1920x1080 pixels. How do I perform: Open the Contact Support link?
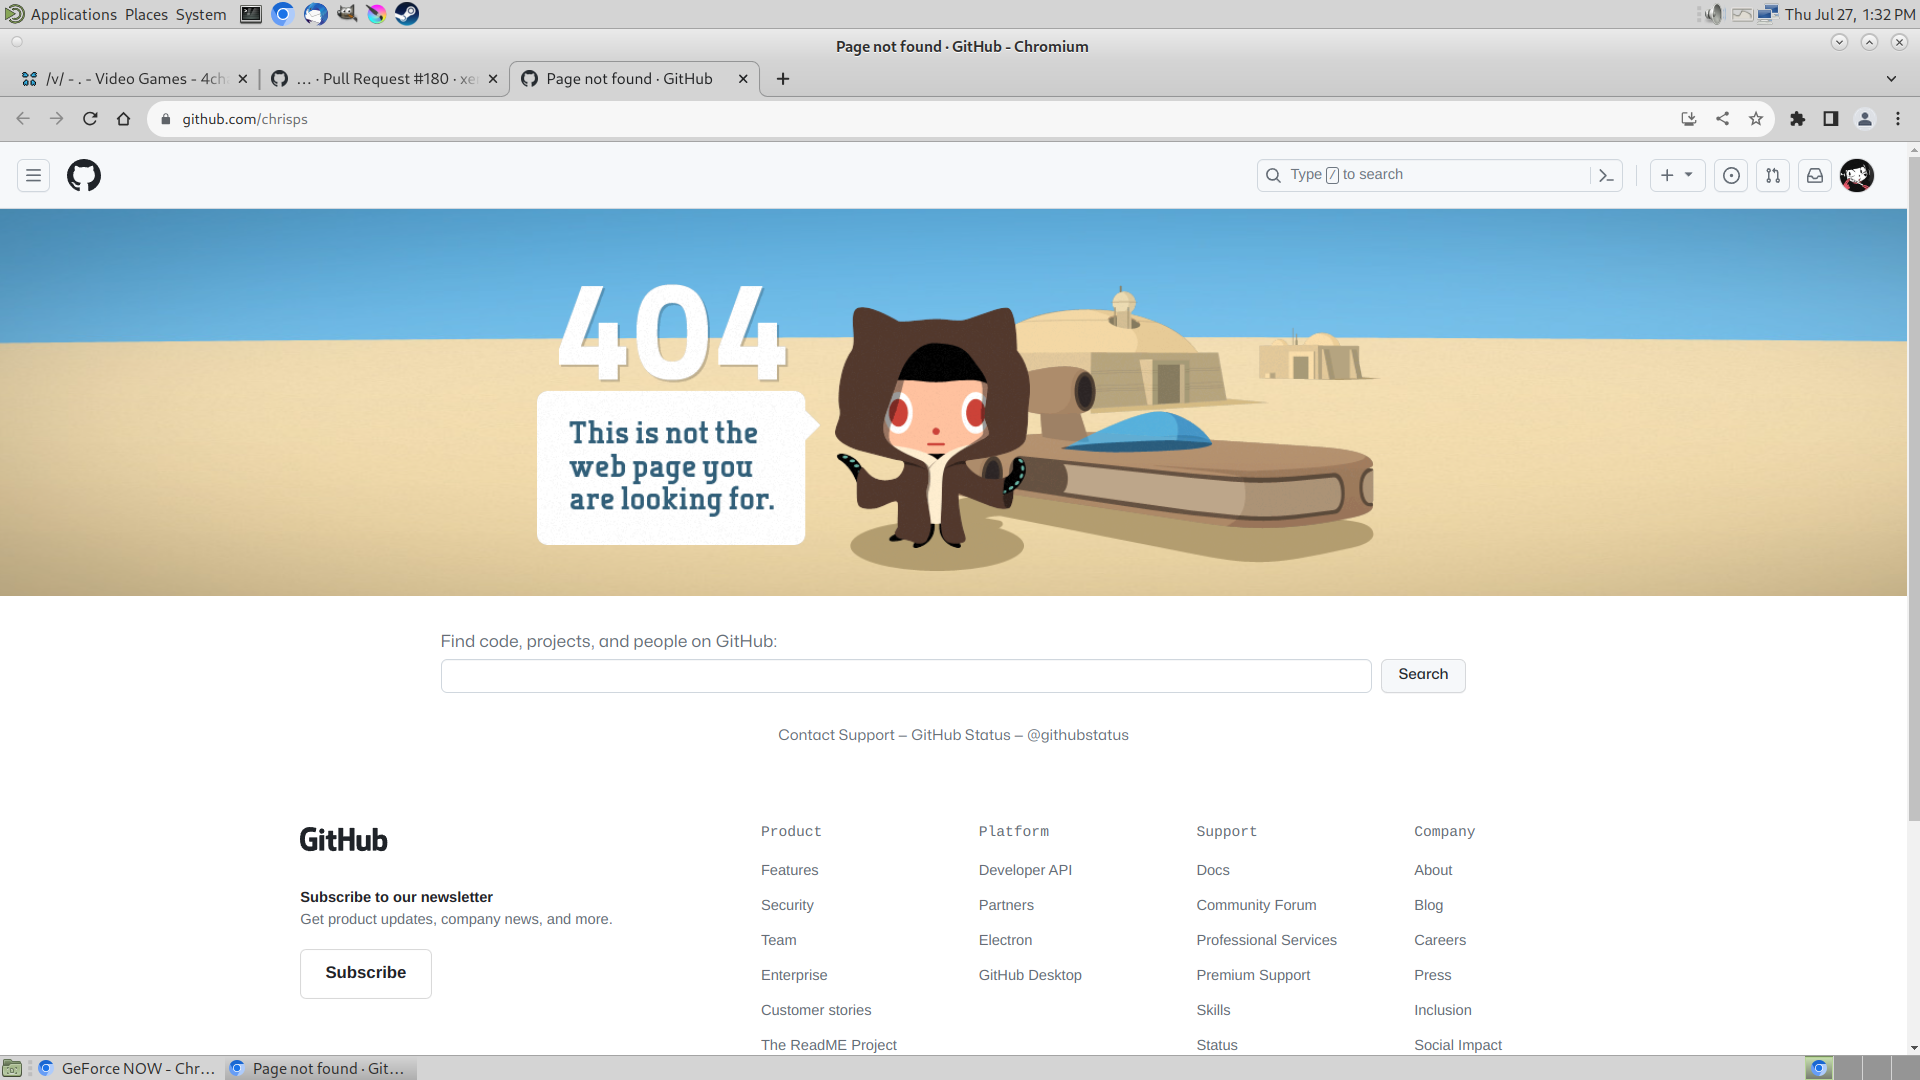[836, 735]
